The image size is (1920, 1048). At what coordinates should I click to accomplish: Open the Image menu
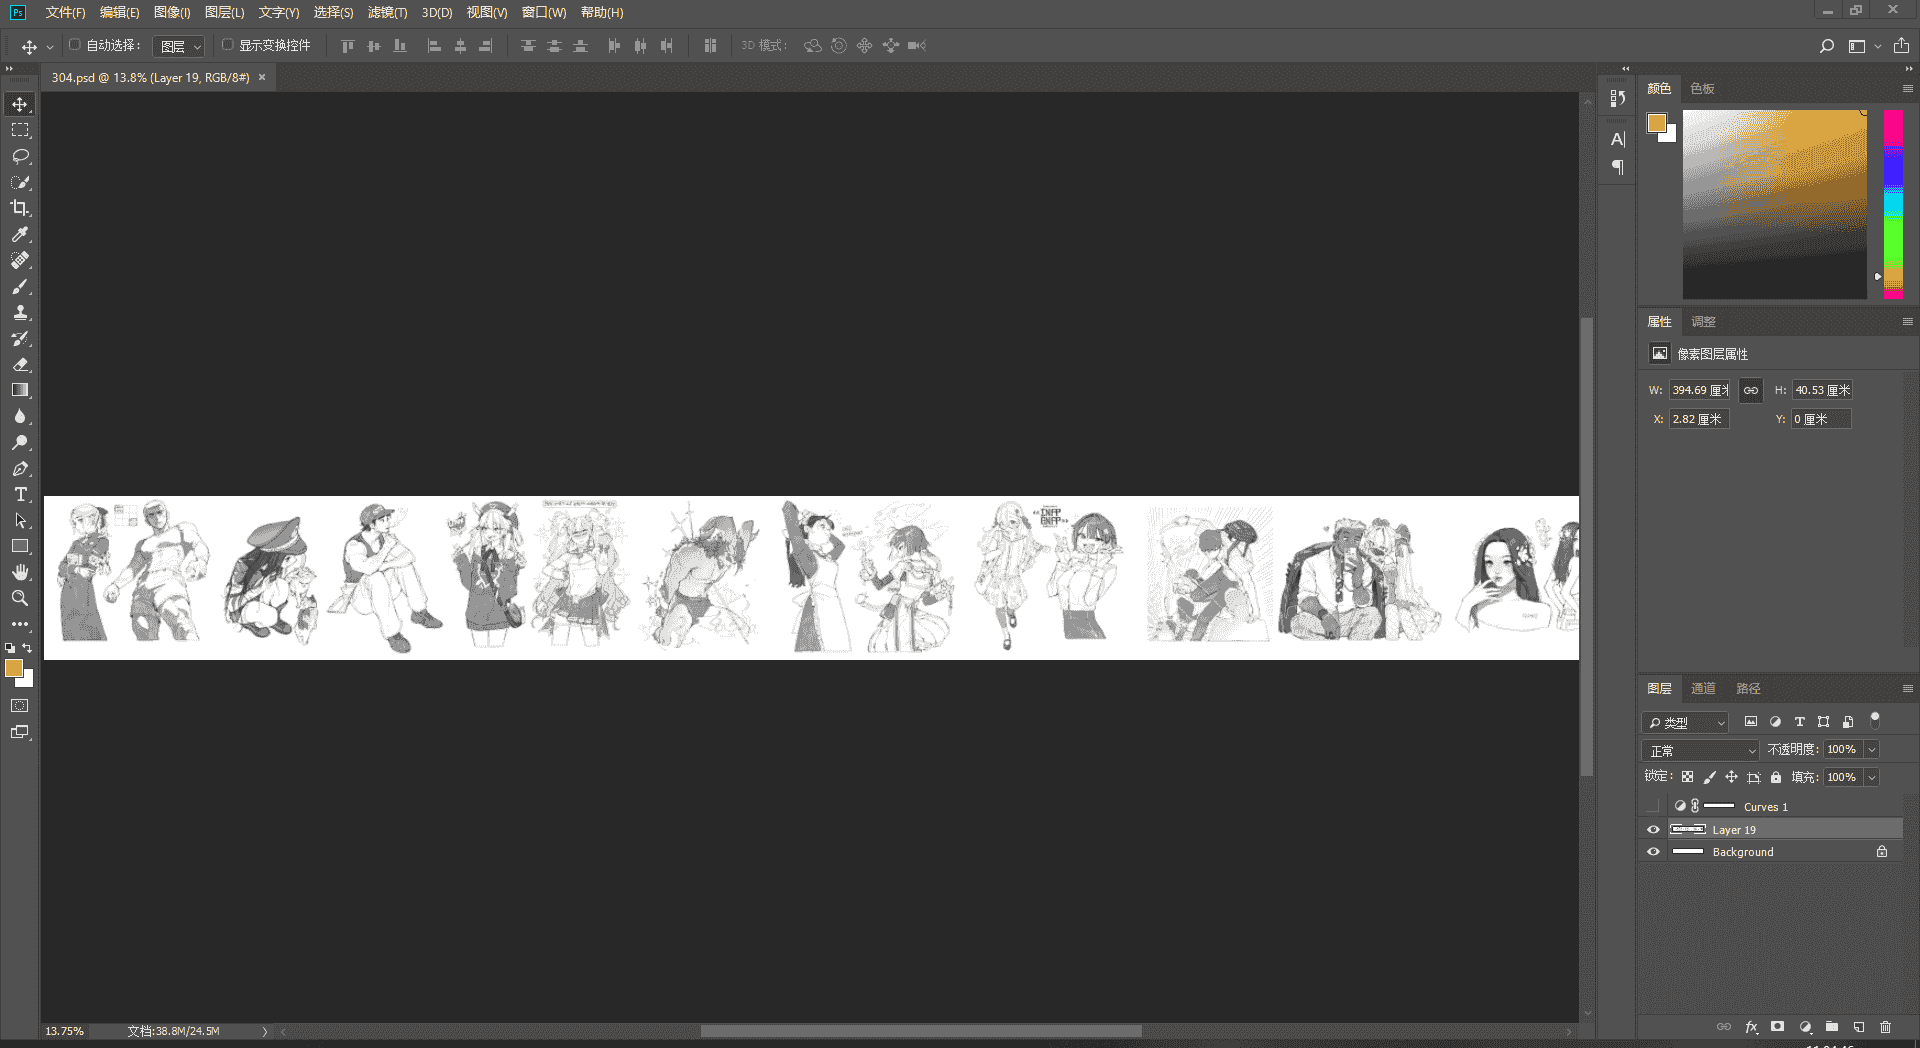[x=172, y=12]
